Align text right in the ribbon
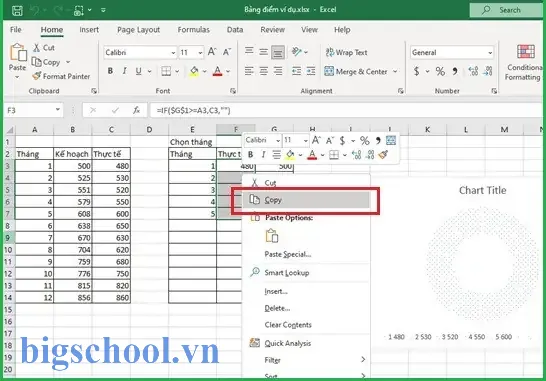Image resolution: width=546 pixels, height=381 pixels. pos(278,71)
